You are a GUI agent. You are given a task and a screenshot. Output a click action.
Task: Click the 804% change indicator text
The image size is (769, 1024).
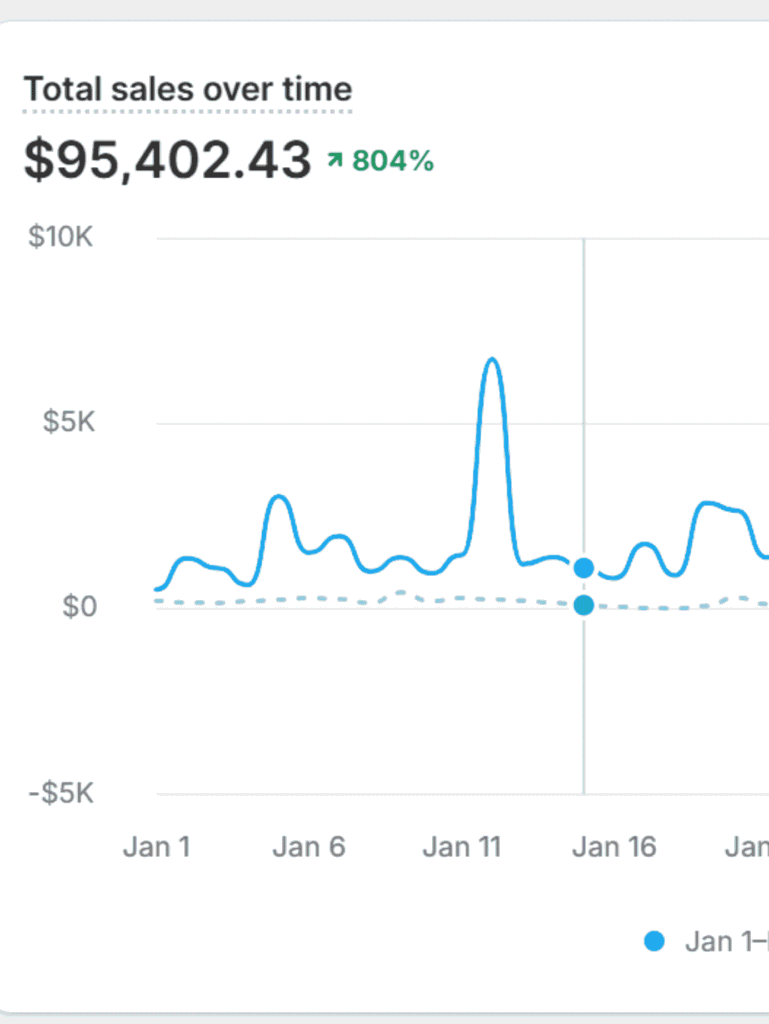(x=393, y=160)
